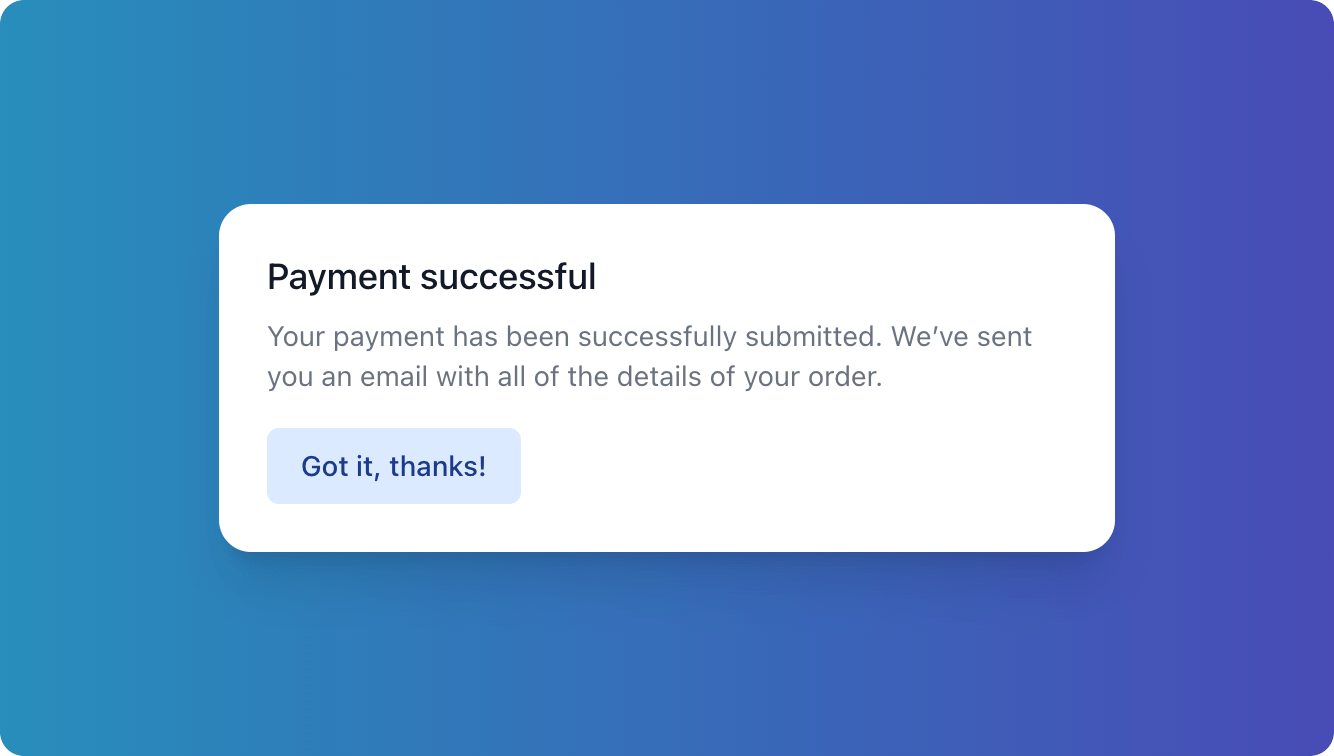Select the Payment successful heading
Viewport: 1334px width, 756px height.
(x=431, y=277)
